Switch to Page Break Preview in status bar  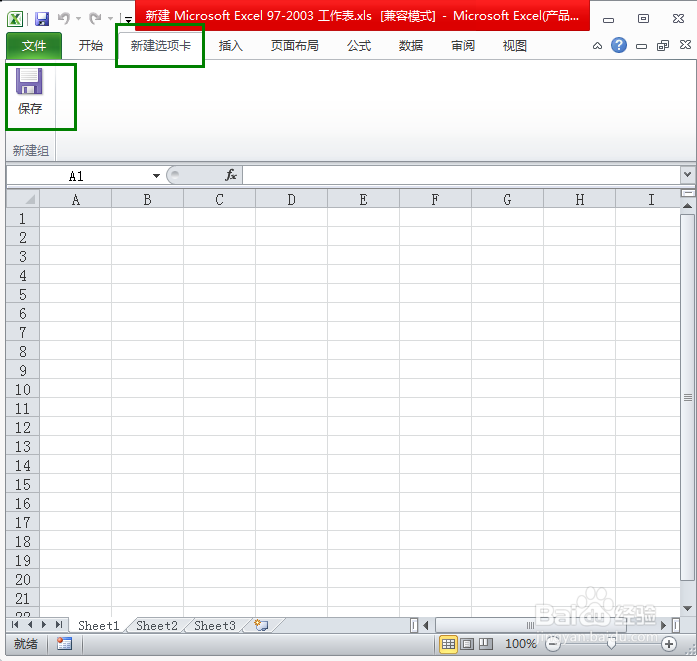(485, 644)
